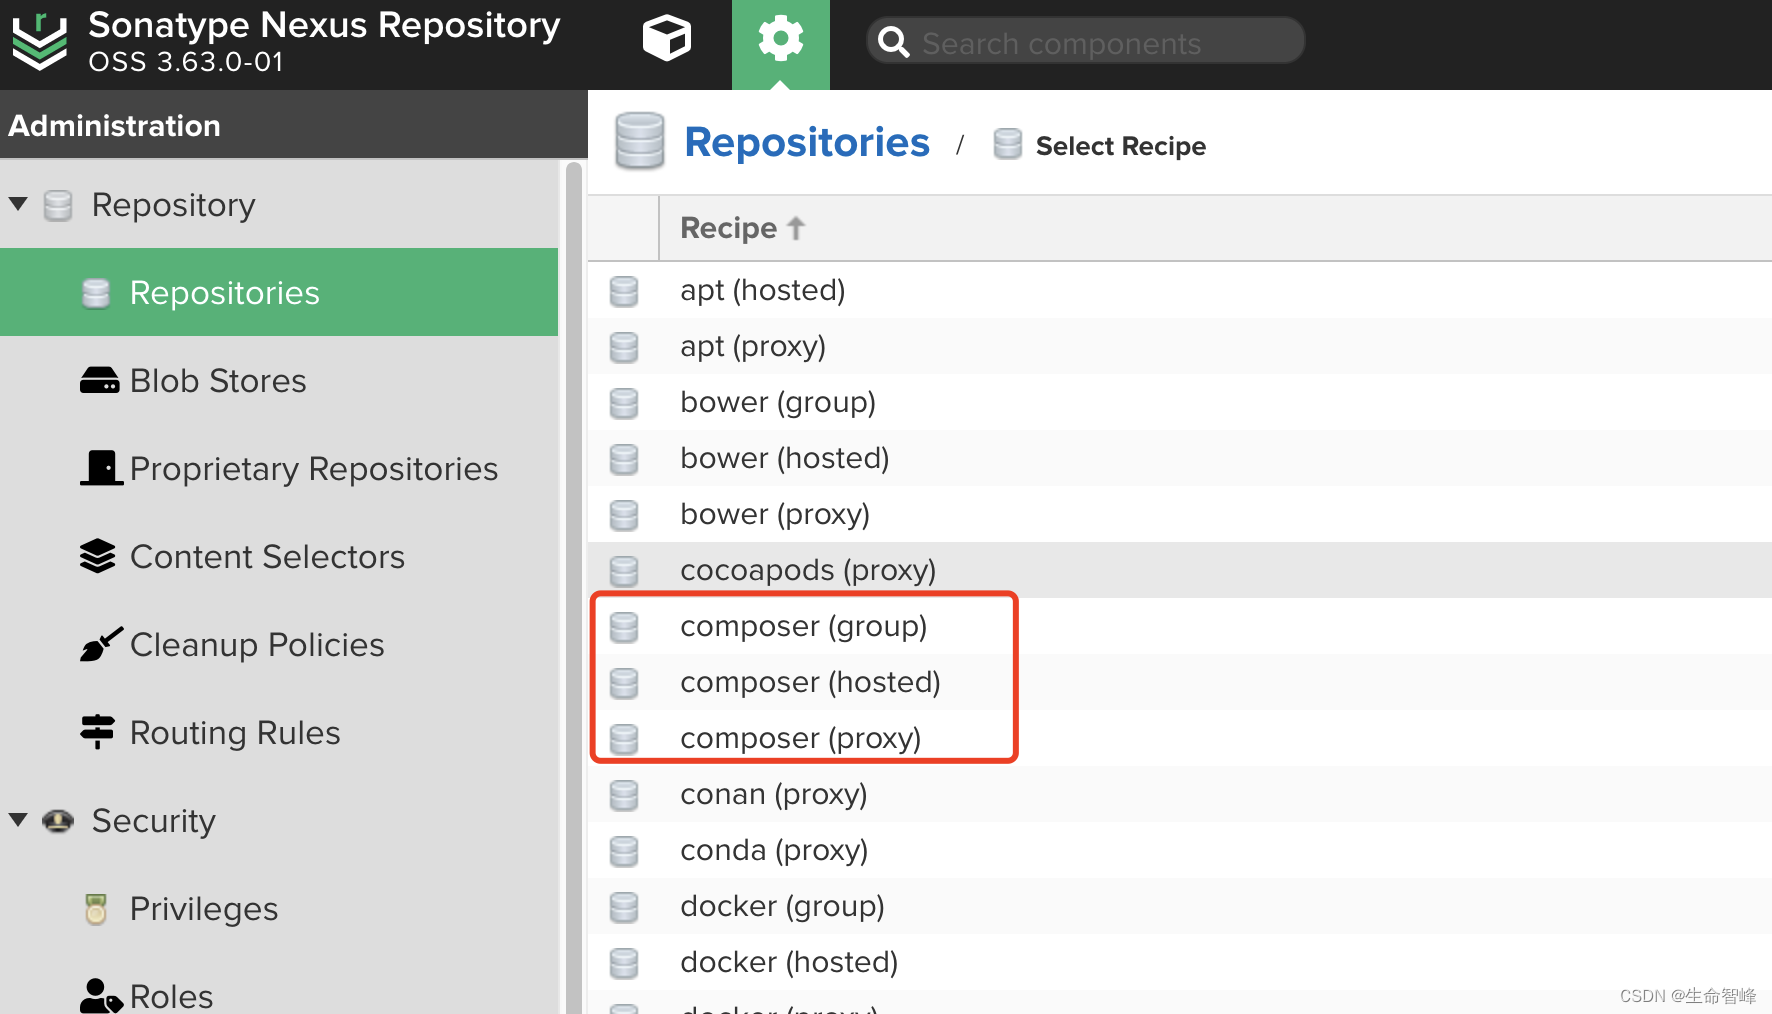Click the database icon beside cocoapods (proxy)
This screenshot has width=1772, height=1014.
tap(624, 571)
